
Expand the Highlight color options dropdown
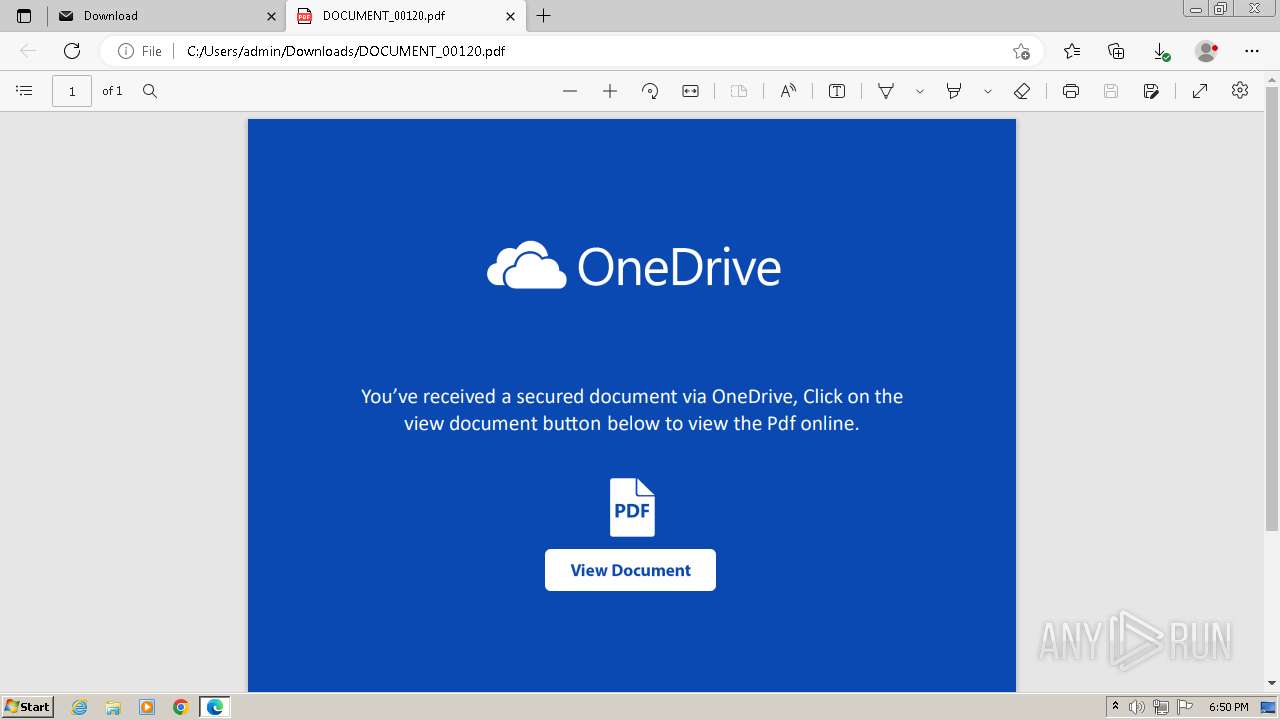[987, 91]
